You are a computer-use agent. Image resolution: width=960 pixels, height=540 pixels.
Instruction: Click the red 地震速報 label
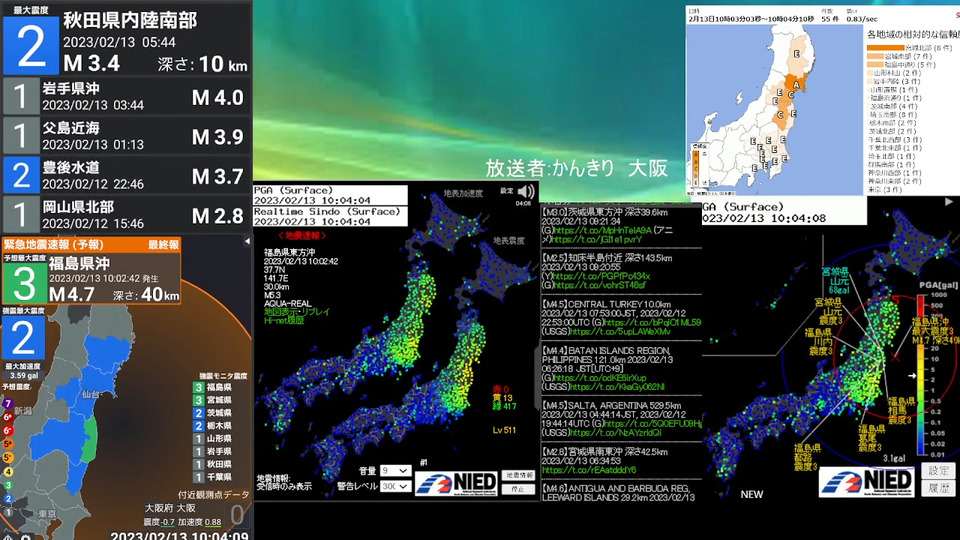302,236
